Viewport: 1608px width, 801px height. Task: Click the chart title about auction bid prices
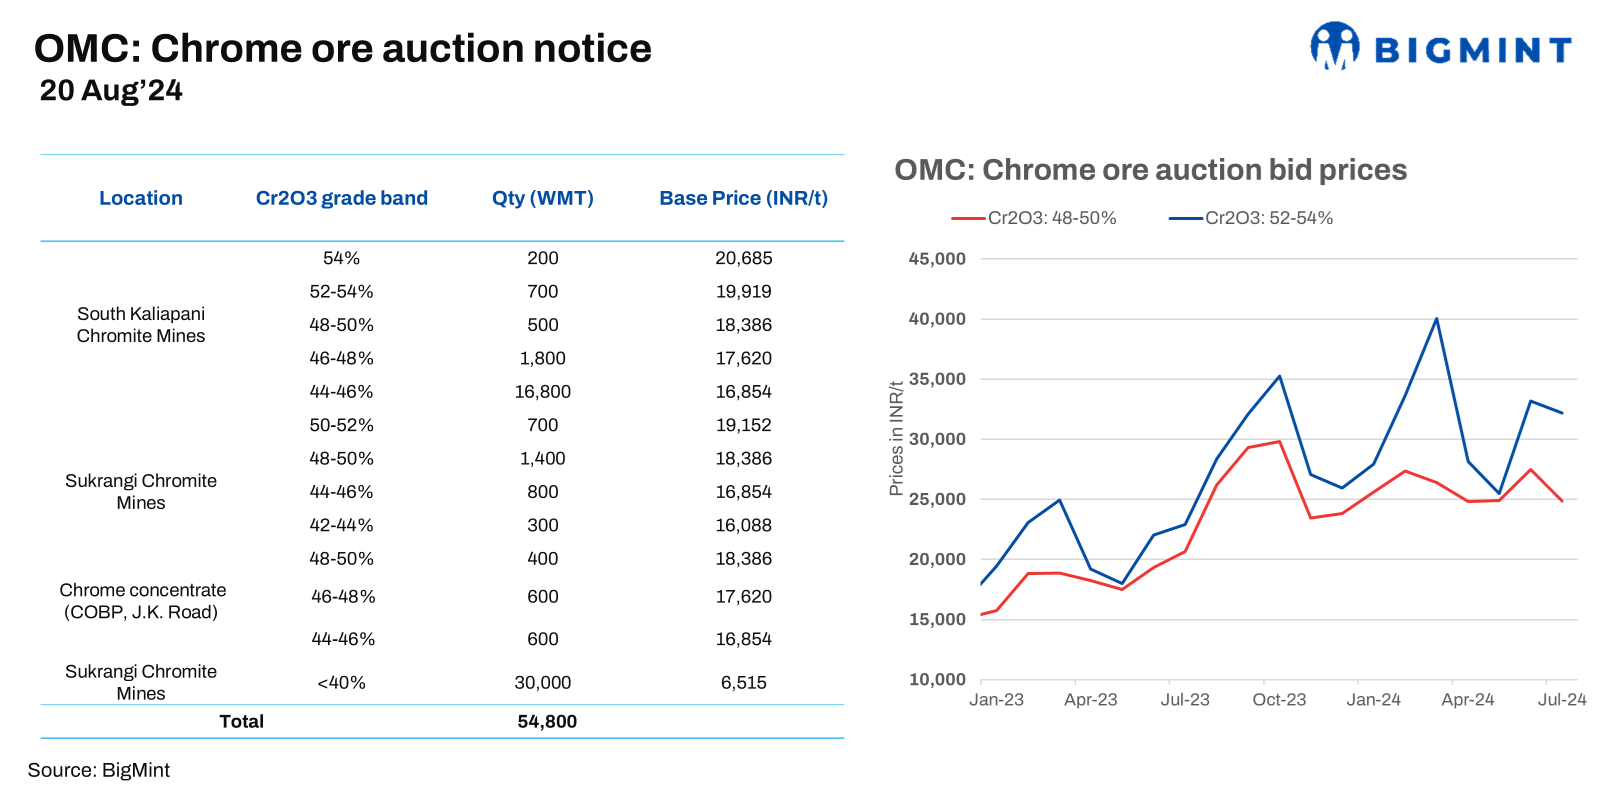pos(1150,170)
